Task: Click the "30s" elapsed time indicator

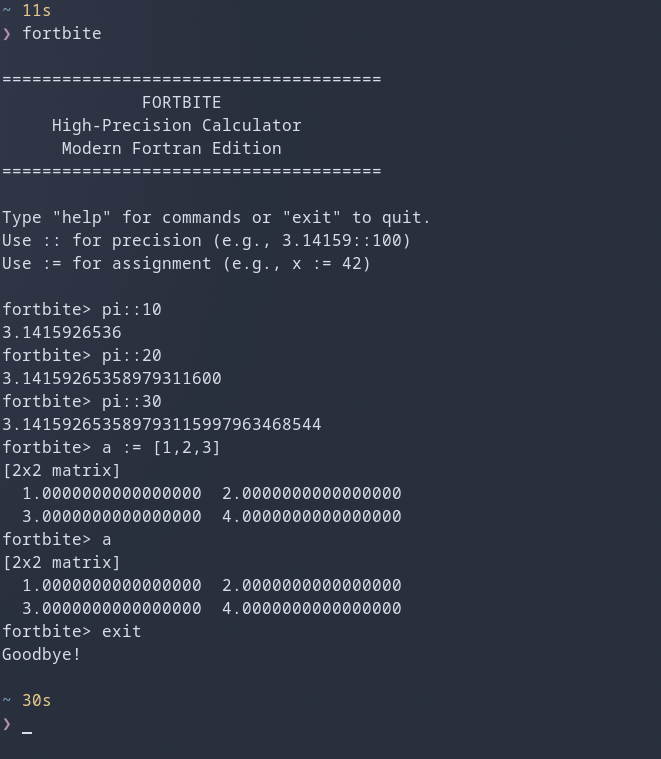Action: click(36, 701)
